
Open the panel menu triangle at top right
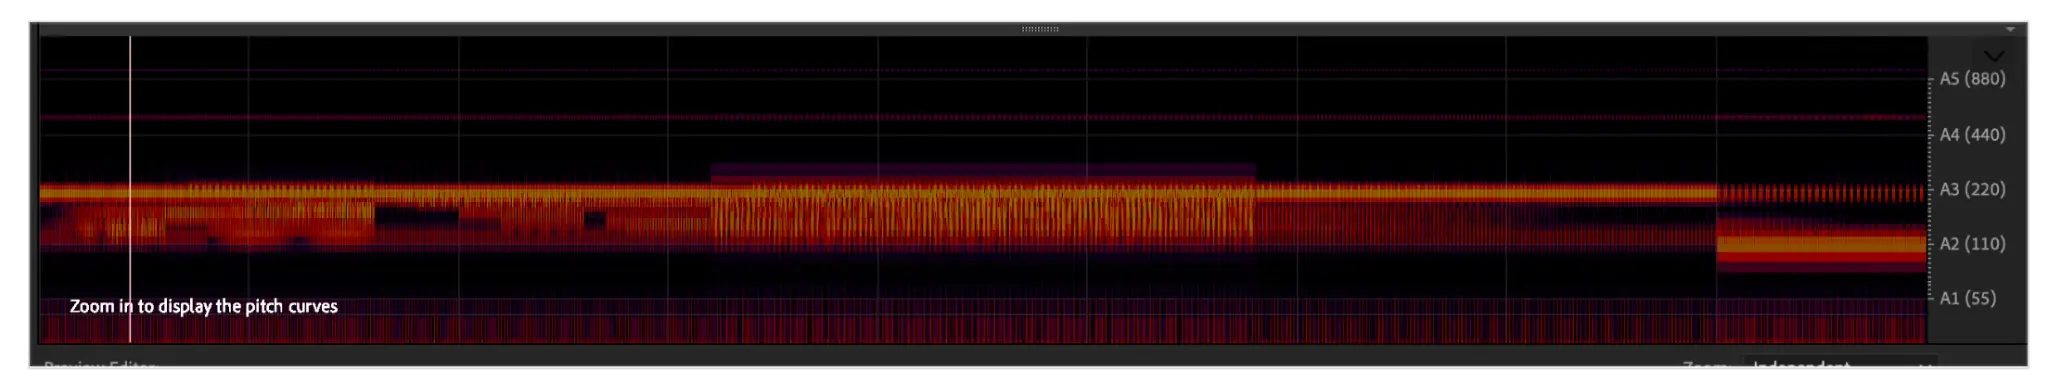tap(2010, 29)
